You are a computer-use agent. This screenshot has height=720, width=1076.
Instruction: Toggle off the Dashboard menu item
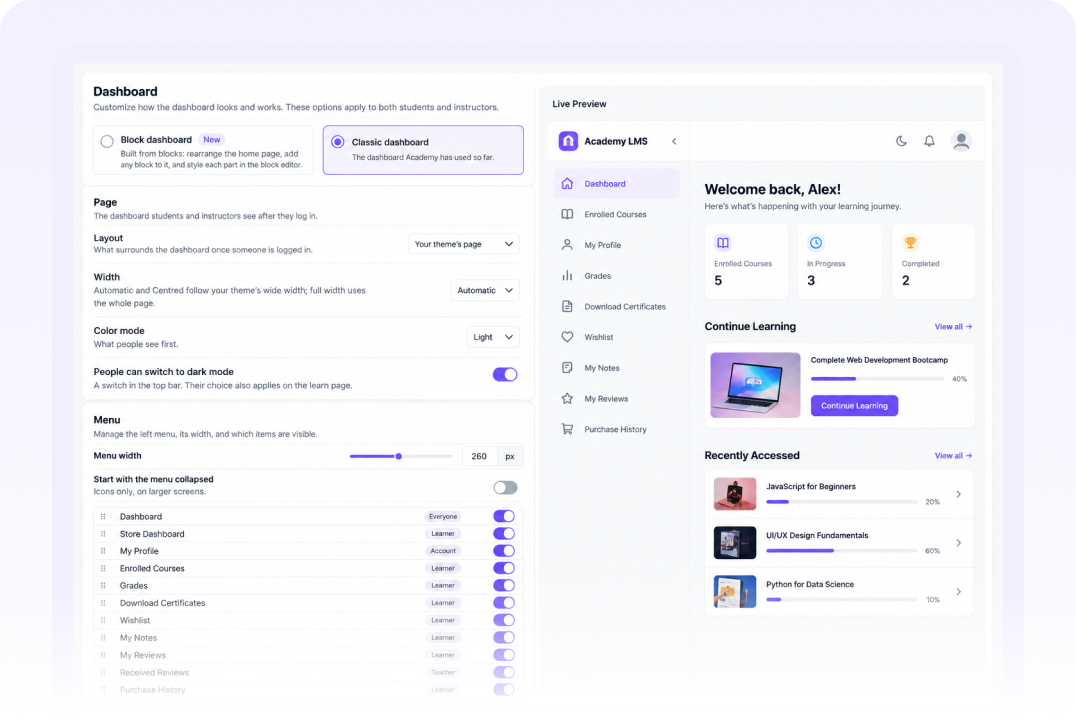[504, 516]
